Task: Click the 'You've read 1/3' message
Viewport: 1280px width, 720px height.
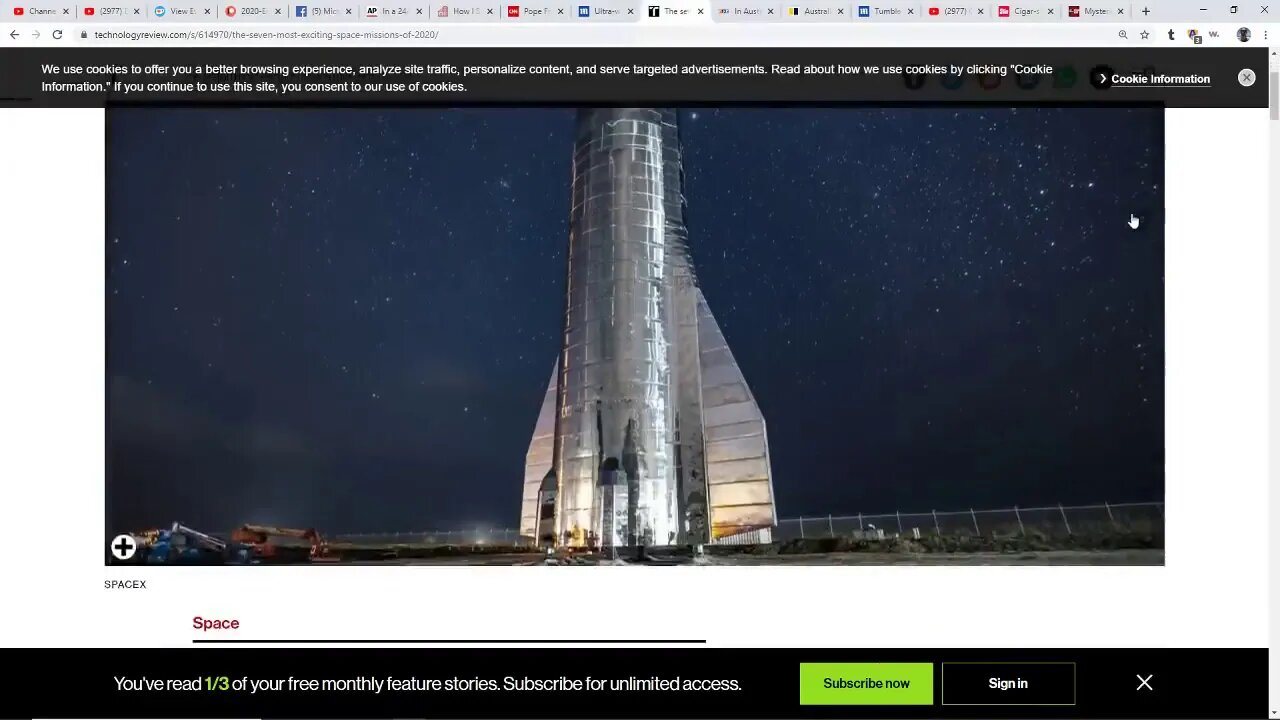Action: point(427,684)
